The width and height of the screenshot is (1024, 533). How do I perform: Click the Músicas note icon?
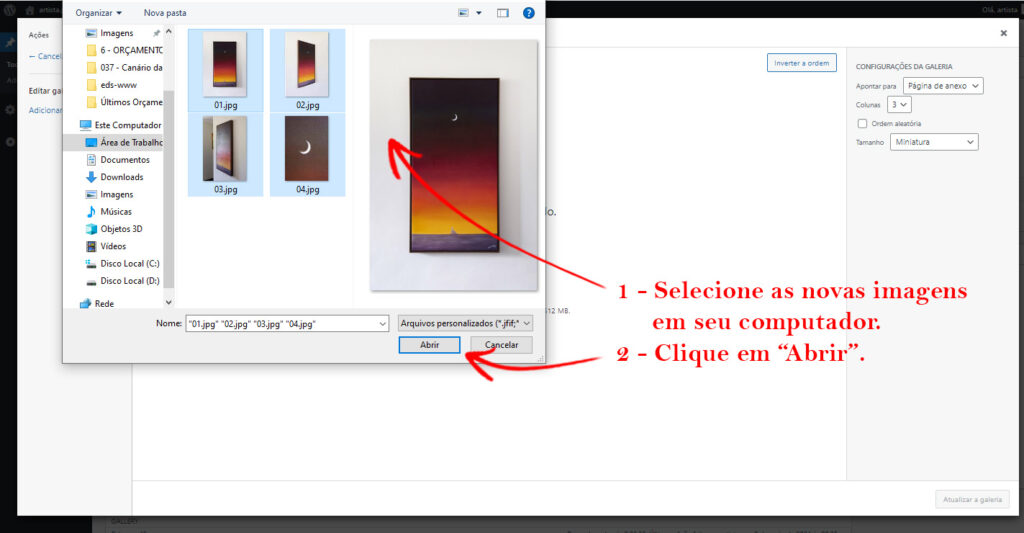pos(91,212)
